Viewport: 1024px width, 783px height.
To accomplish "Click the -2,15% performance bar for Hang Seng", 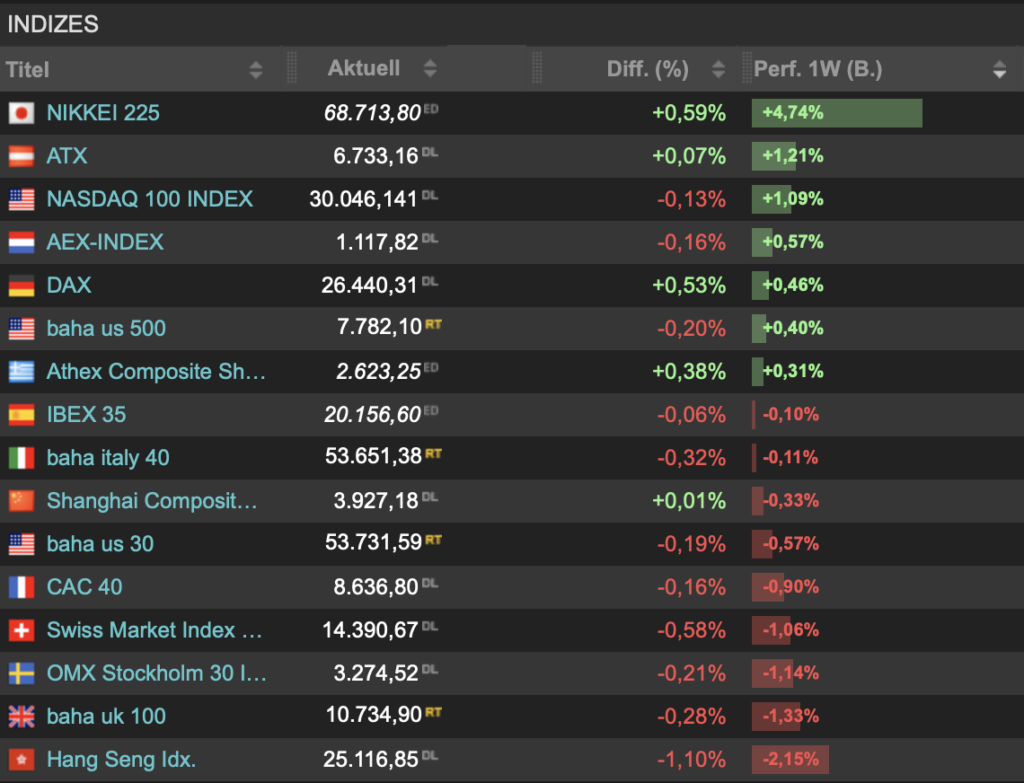I will pos(790,759).
